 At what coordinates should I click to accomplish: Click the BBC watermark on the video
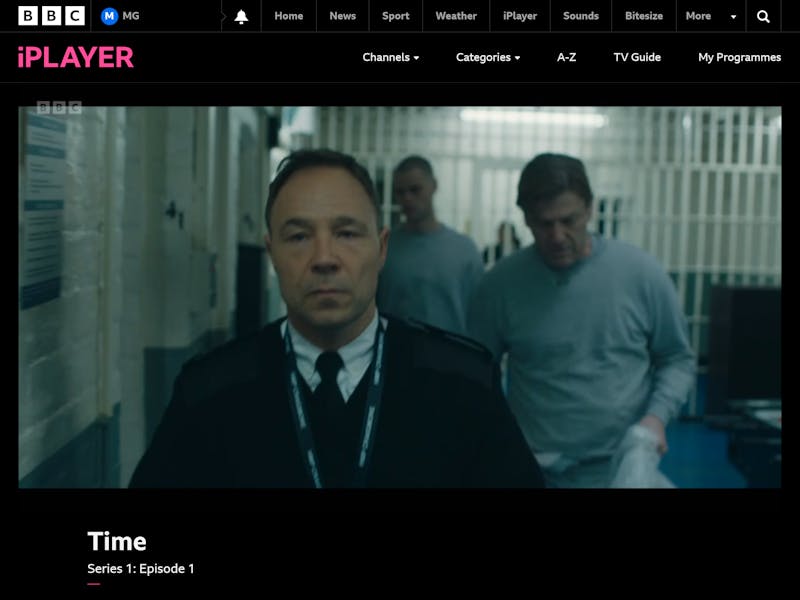click(59, 107)
